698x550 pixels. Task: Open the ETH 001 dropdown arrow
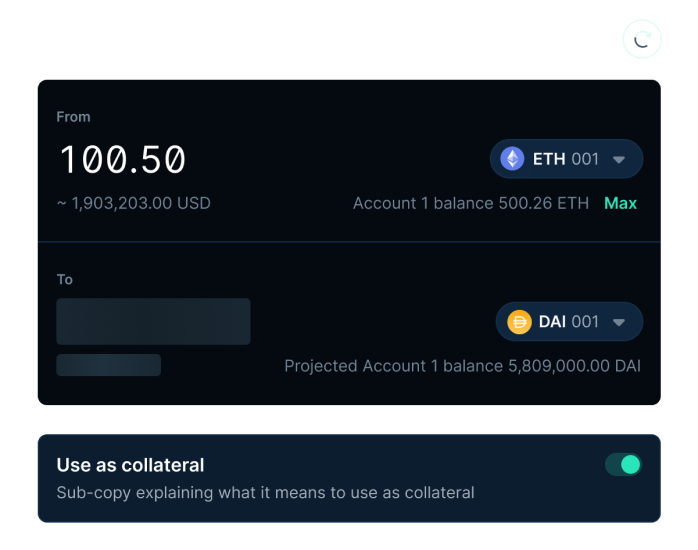tap(619, 159)
